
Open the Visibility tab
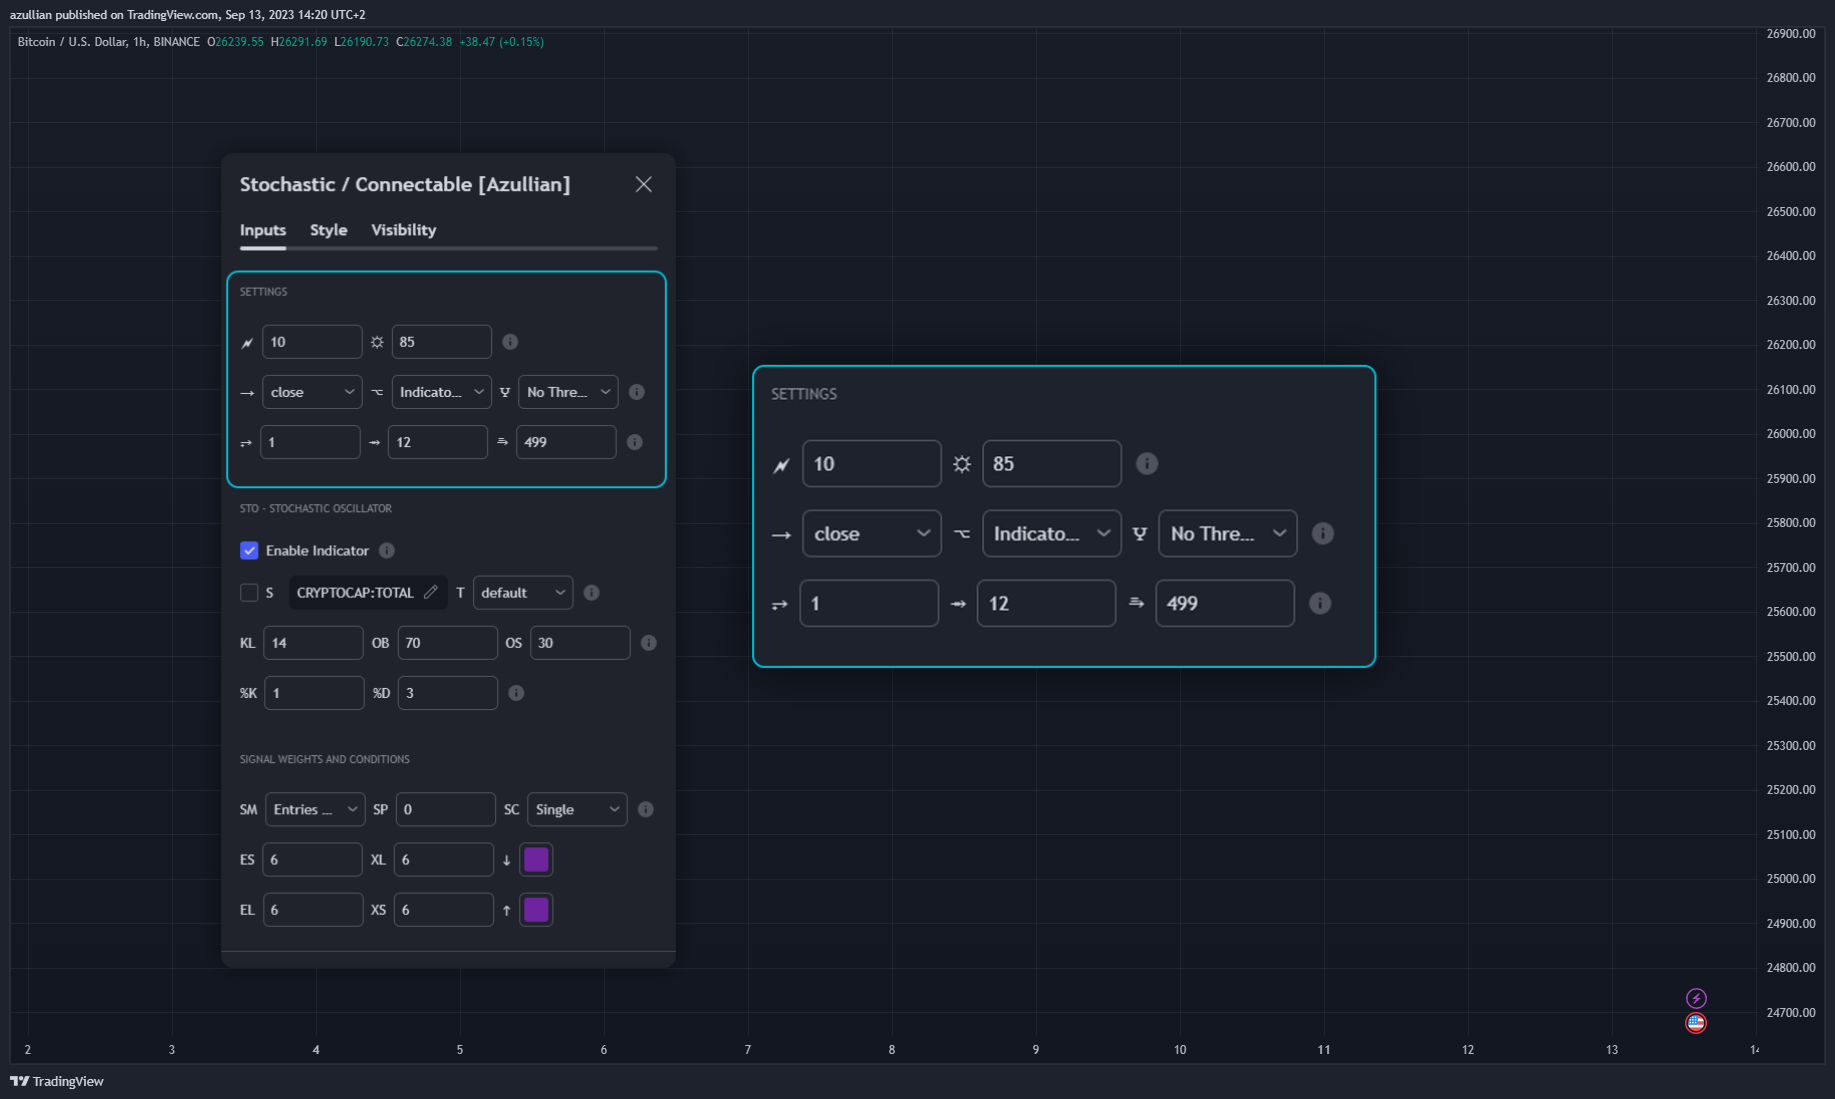click(x=403, y=230)
